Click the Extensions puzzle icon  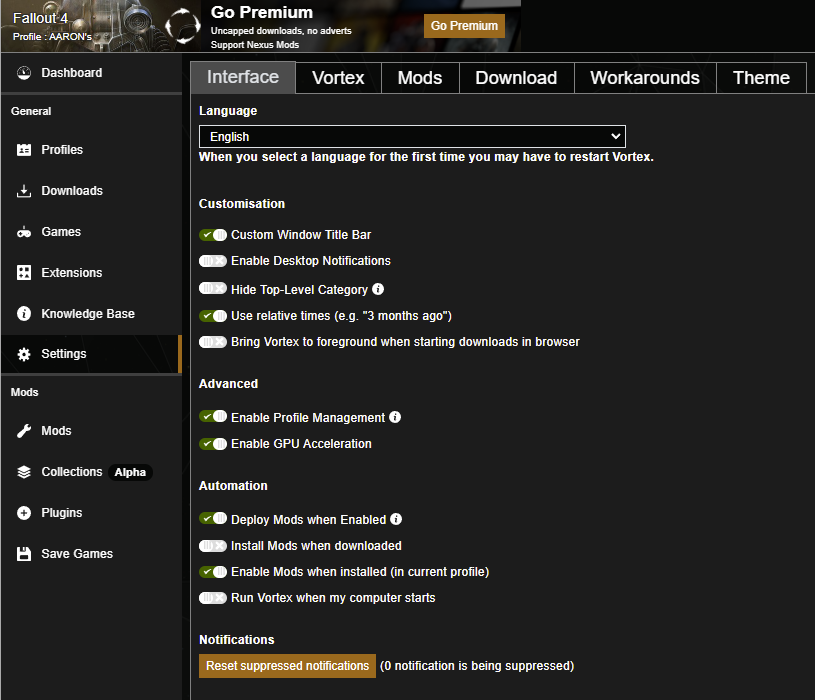(24, 273)
